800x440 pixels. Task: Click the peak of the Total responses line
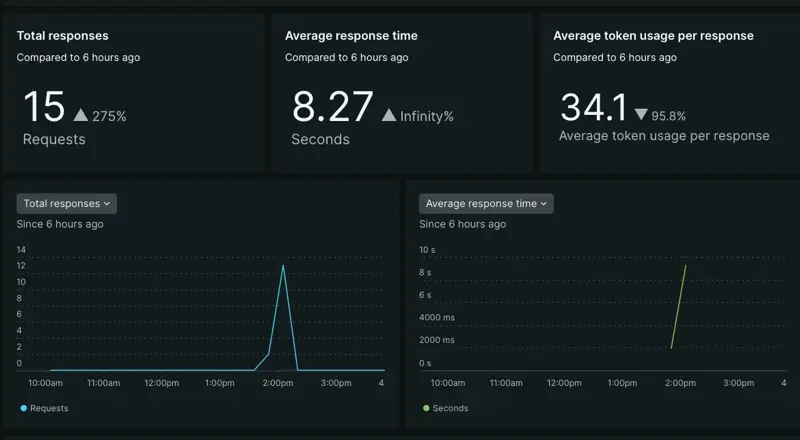(x=283, y=266)
